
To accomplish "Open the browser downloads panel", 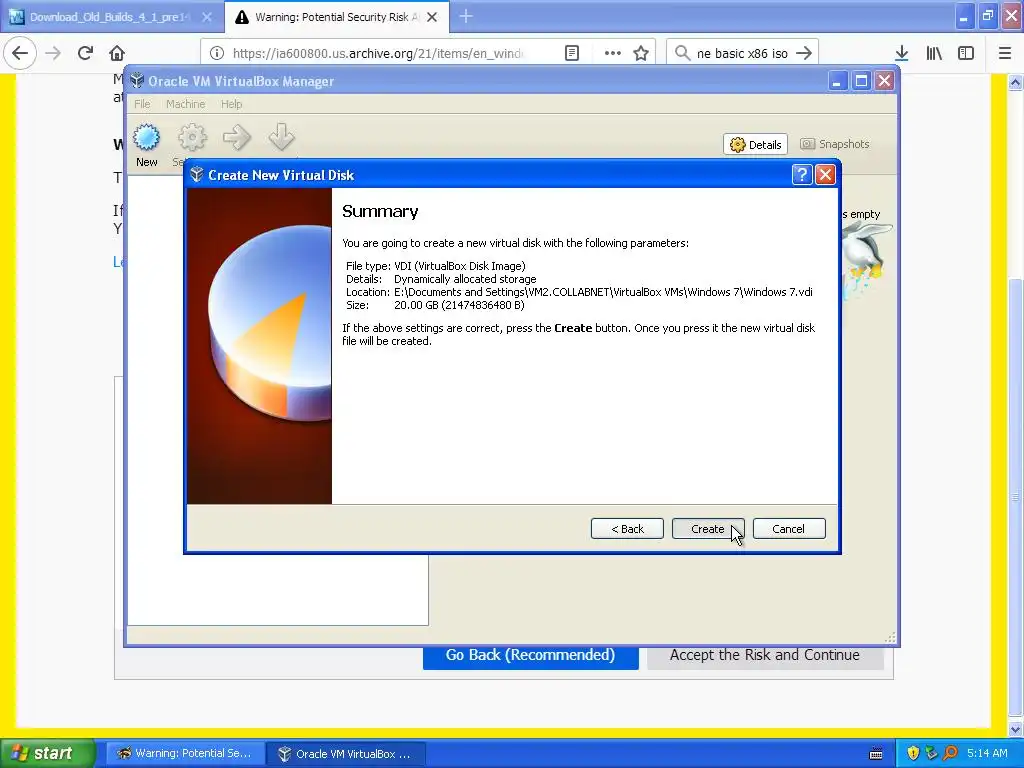I will [902, 53].
